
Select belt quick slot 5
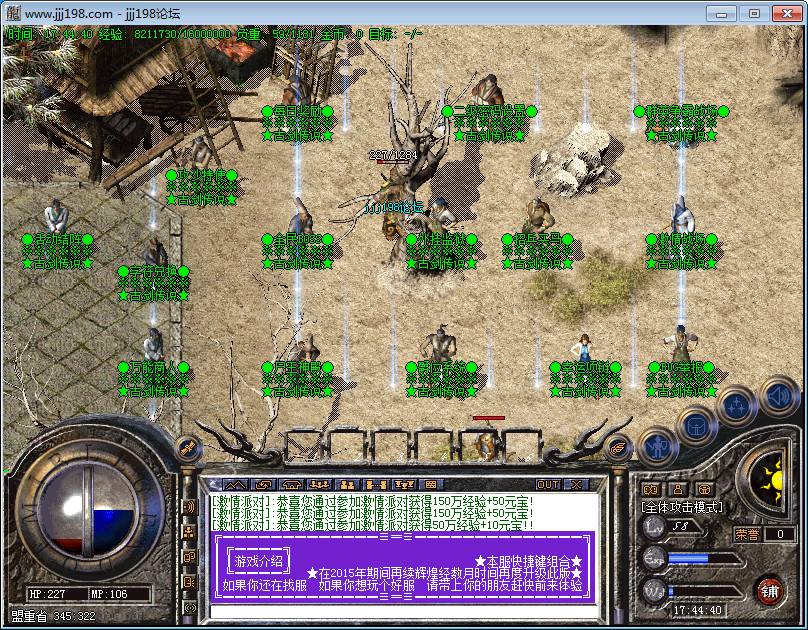(479, 445)
